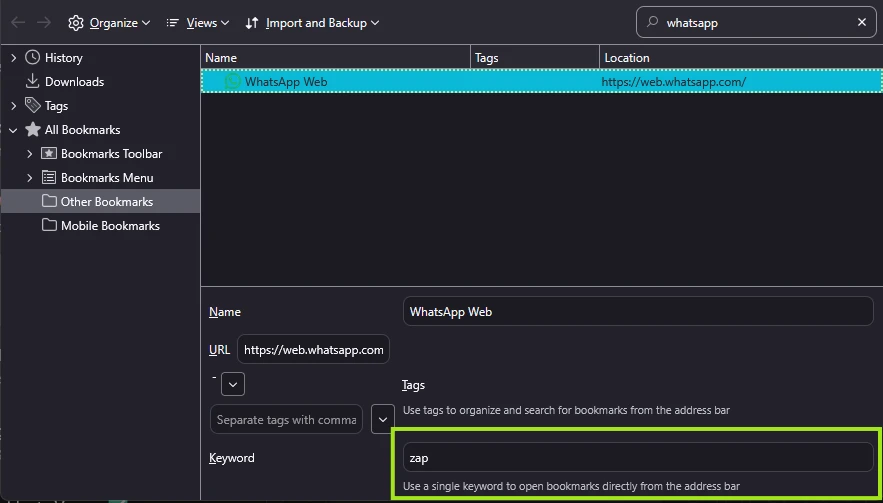
Task: Open the Views menu
Action: click(198, 23)
